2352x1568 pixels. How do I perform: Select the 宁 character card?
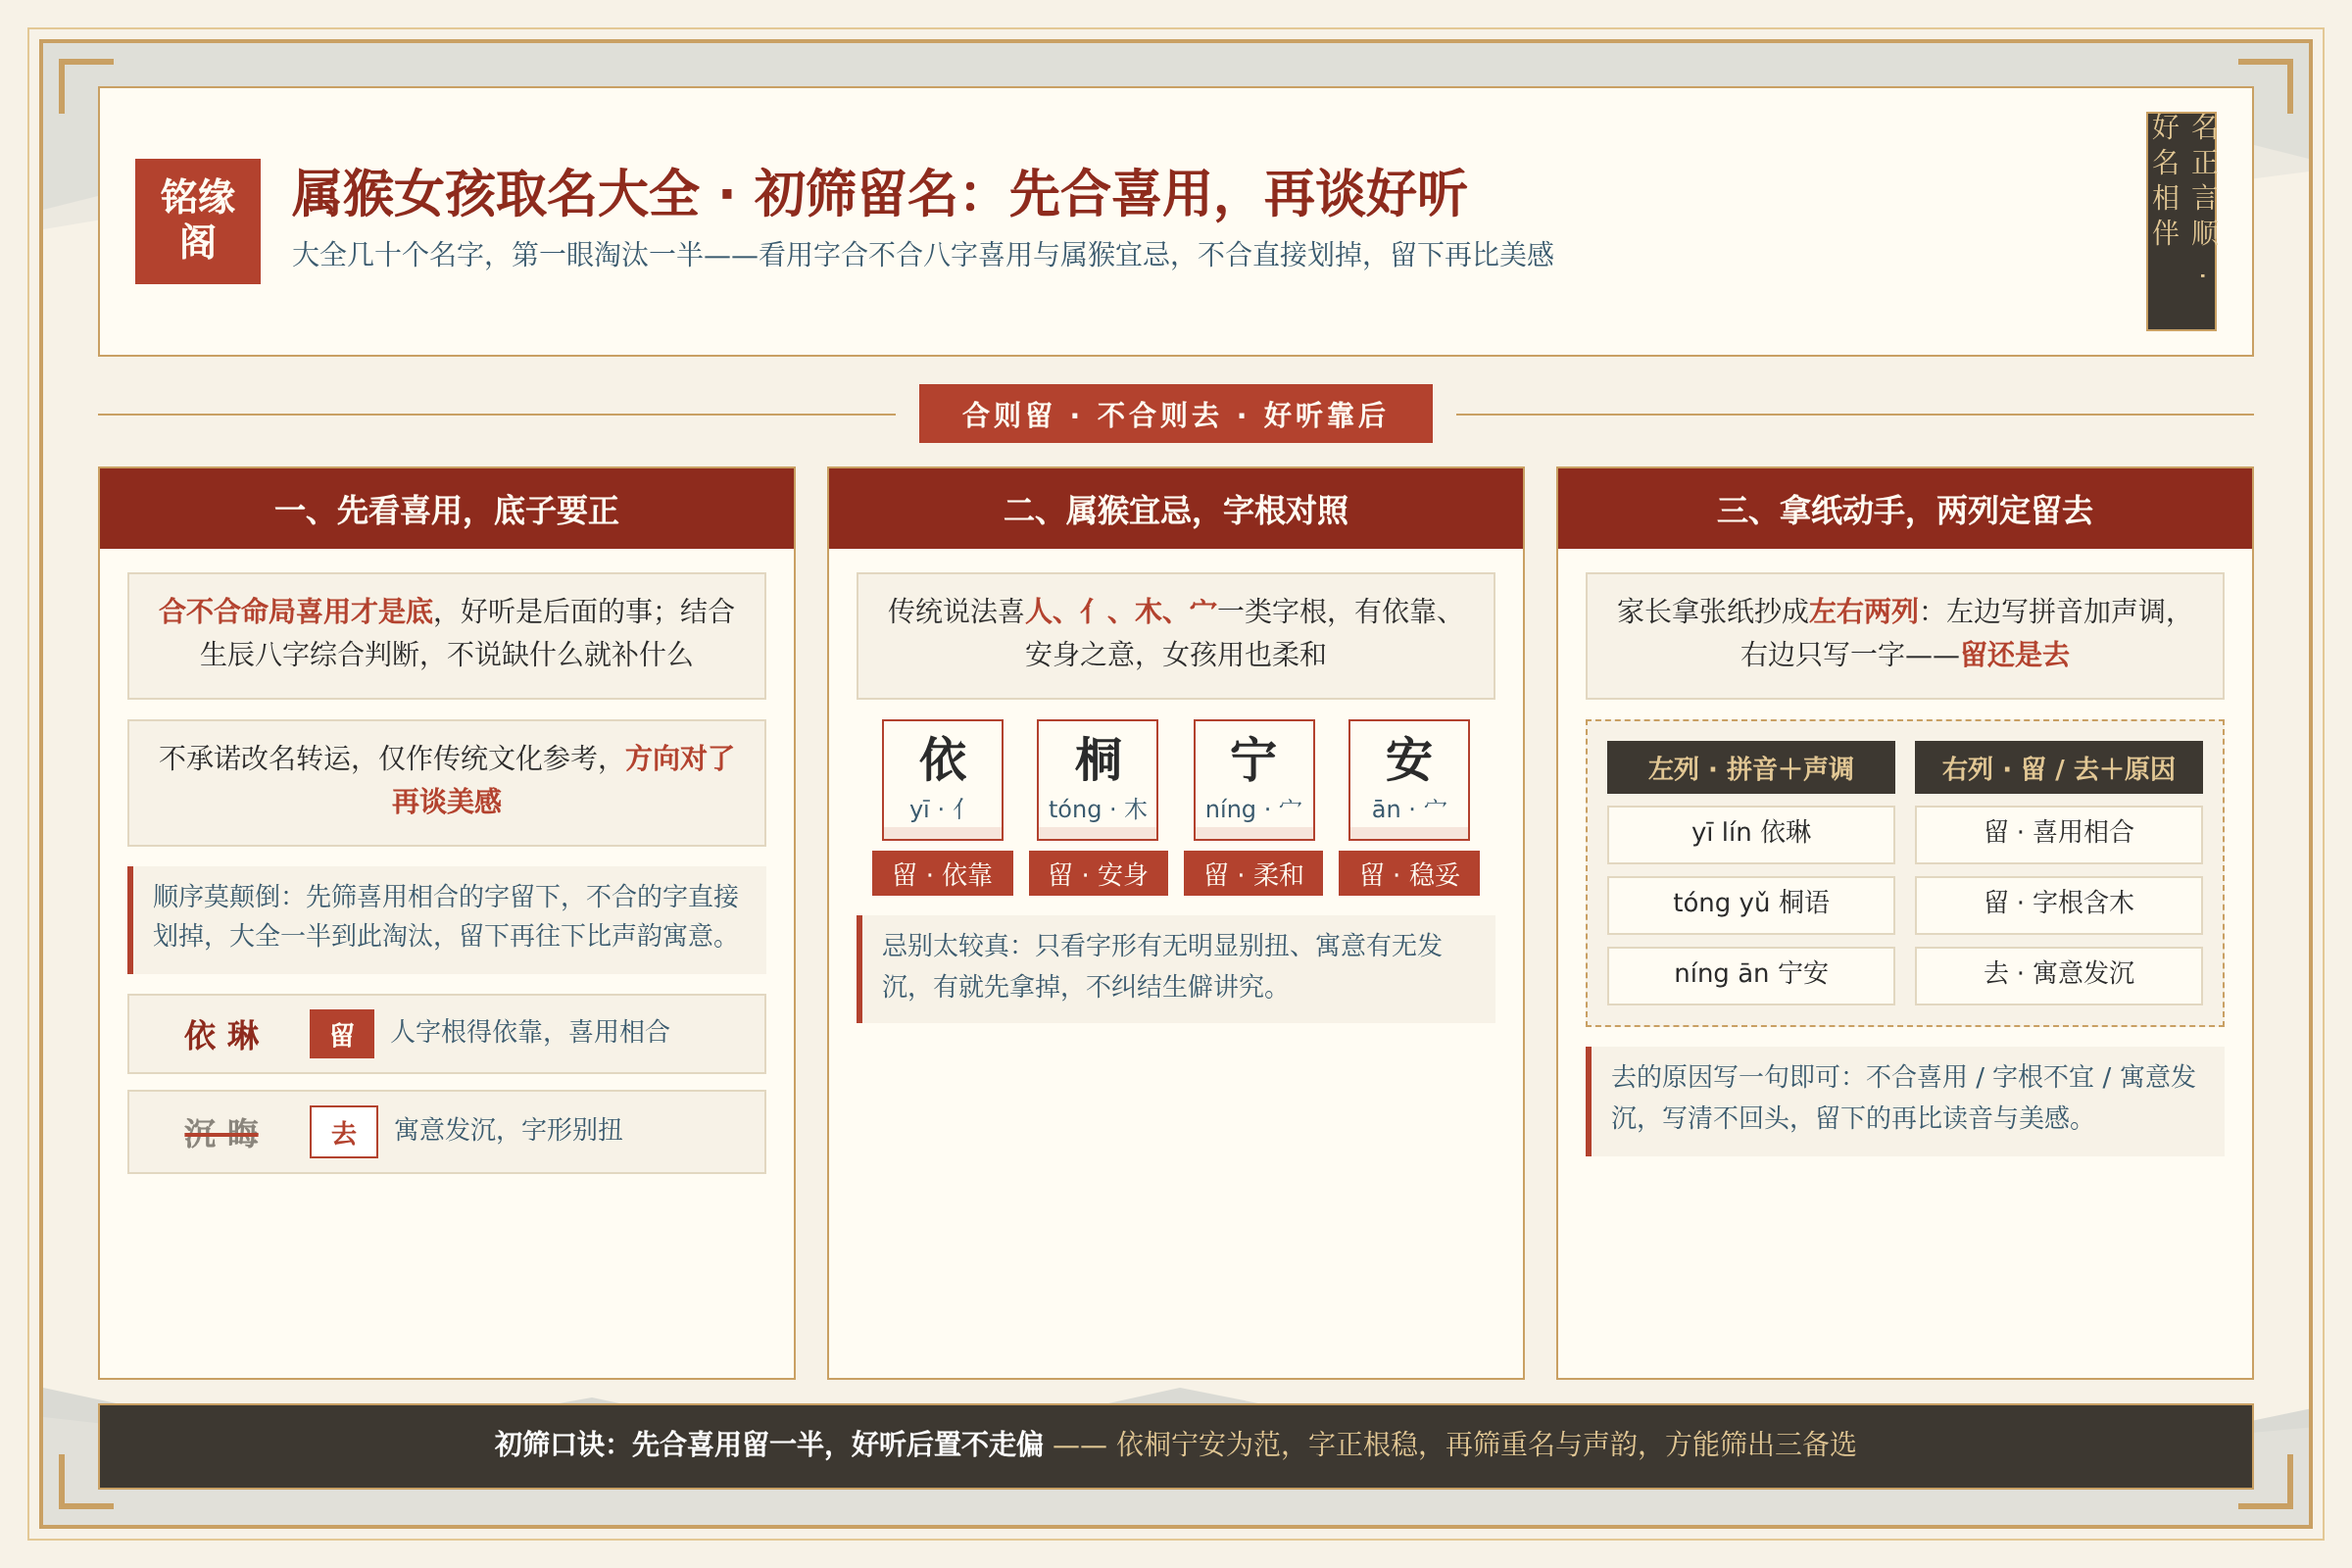[x=1254, y=780]
